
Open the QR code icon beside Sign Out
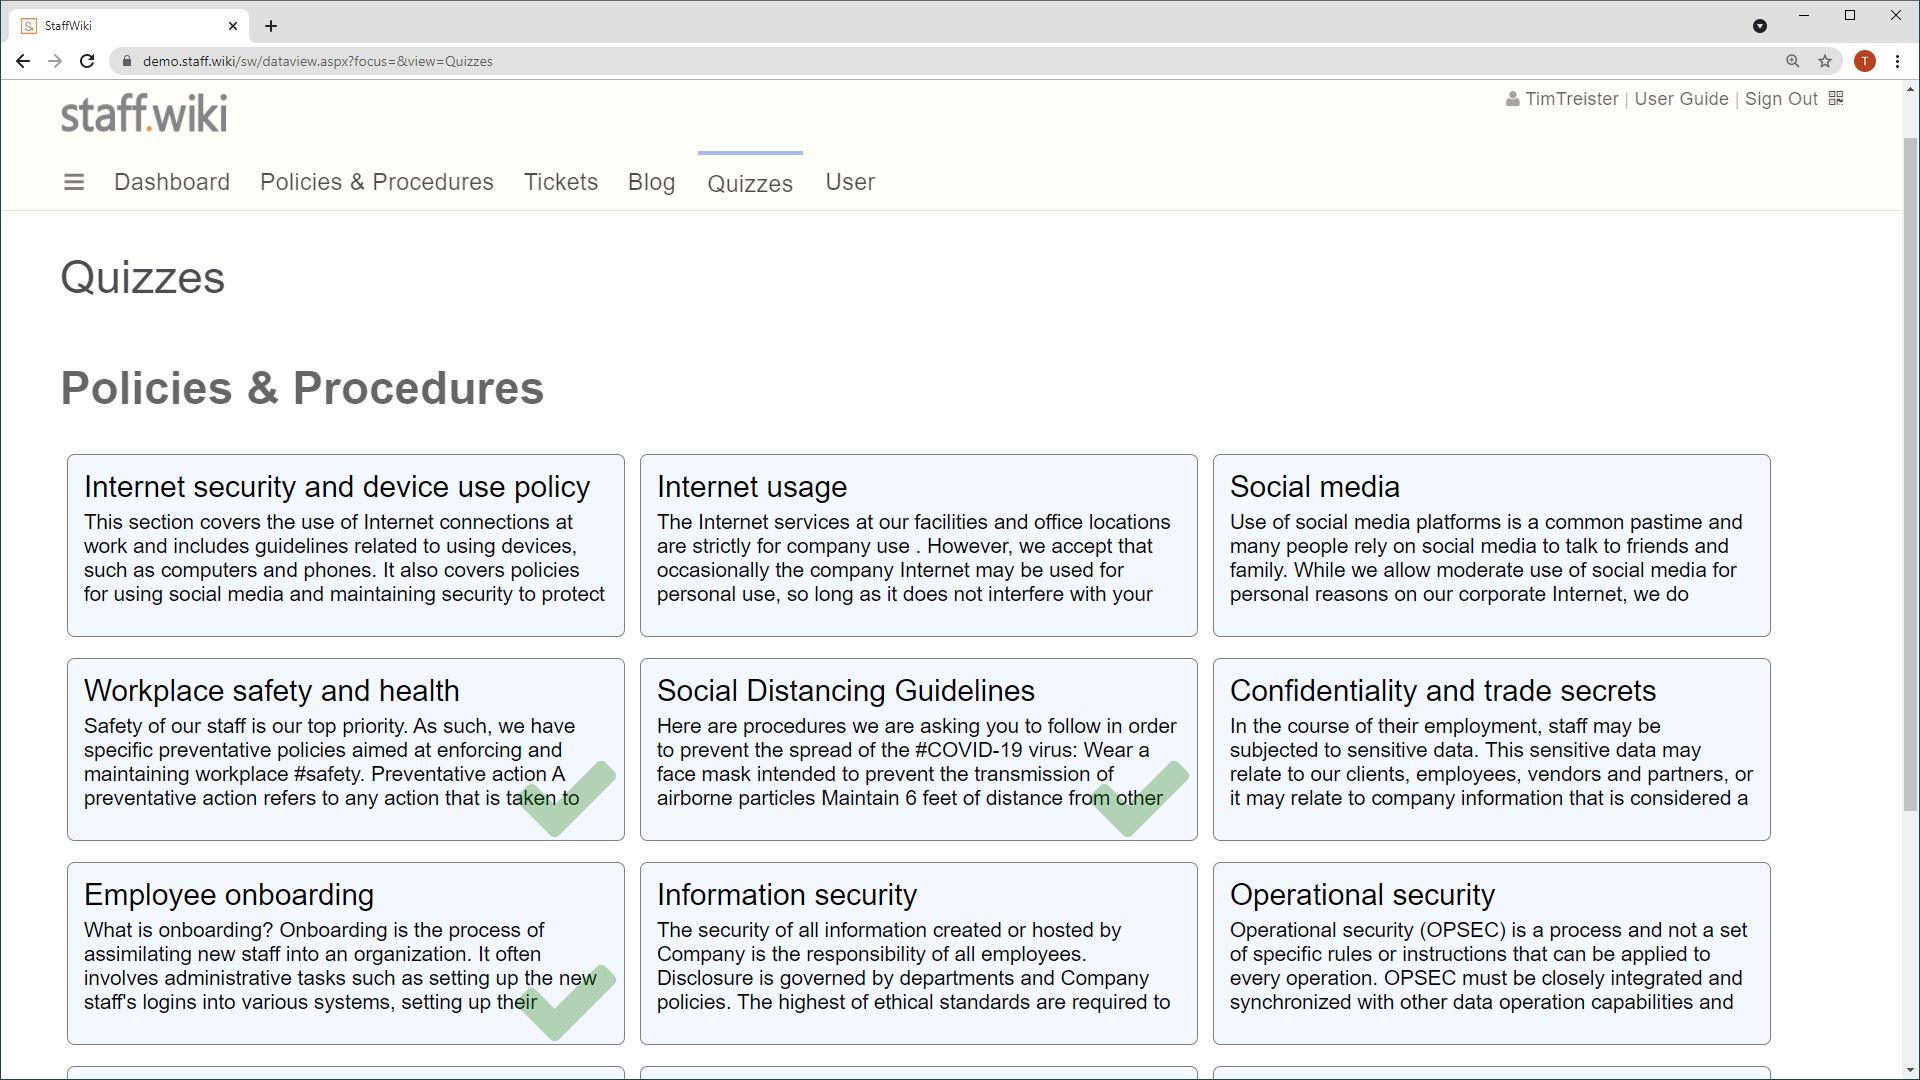pyautogui.click(x=1836, y=98)
